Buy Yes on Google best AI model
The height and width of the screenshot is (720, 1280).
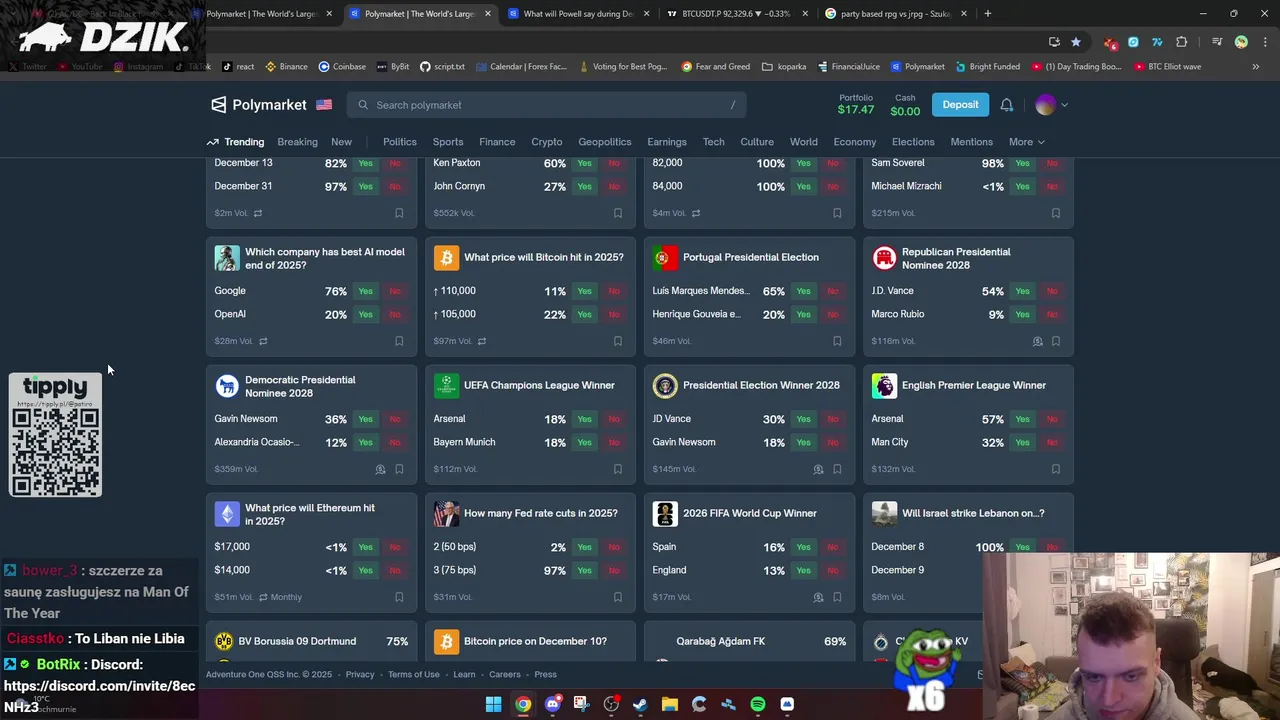[365, 291]
